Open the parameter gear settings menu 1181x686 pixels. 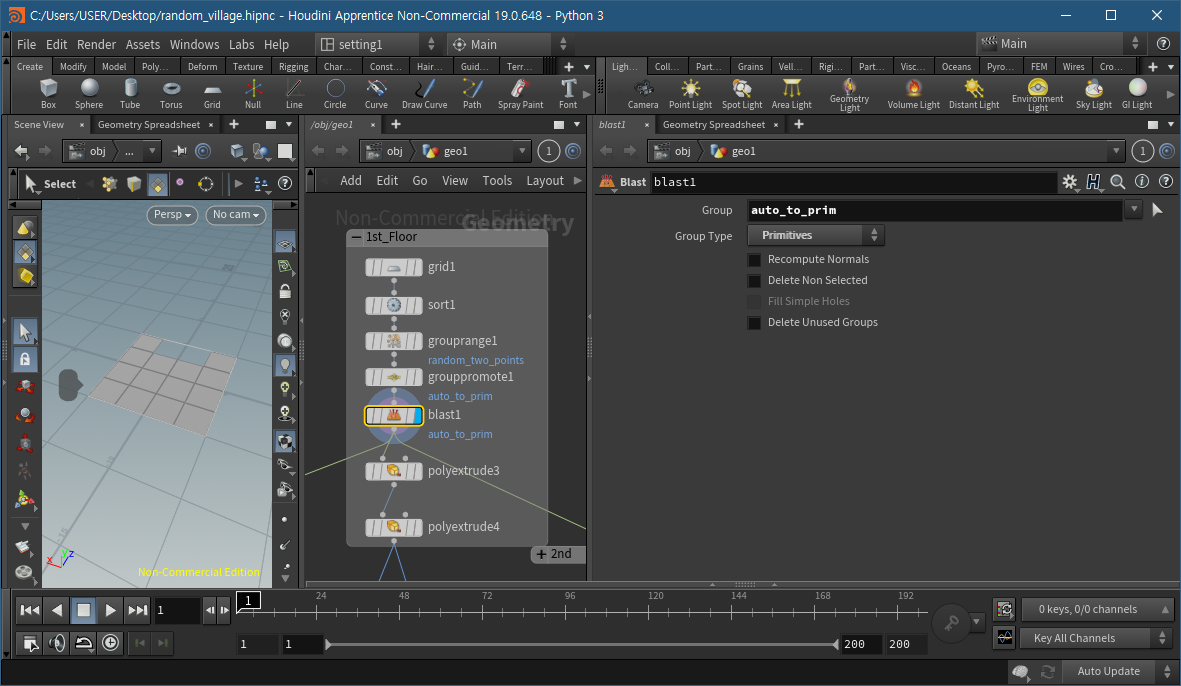(1070, 182)
